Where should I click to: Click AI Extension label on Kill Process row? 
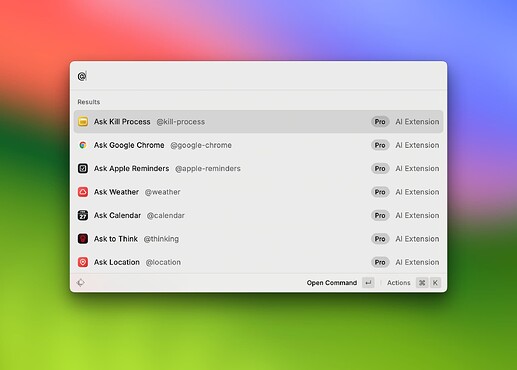coord(417,122)
